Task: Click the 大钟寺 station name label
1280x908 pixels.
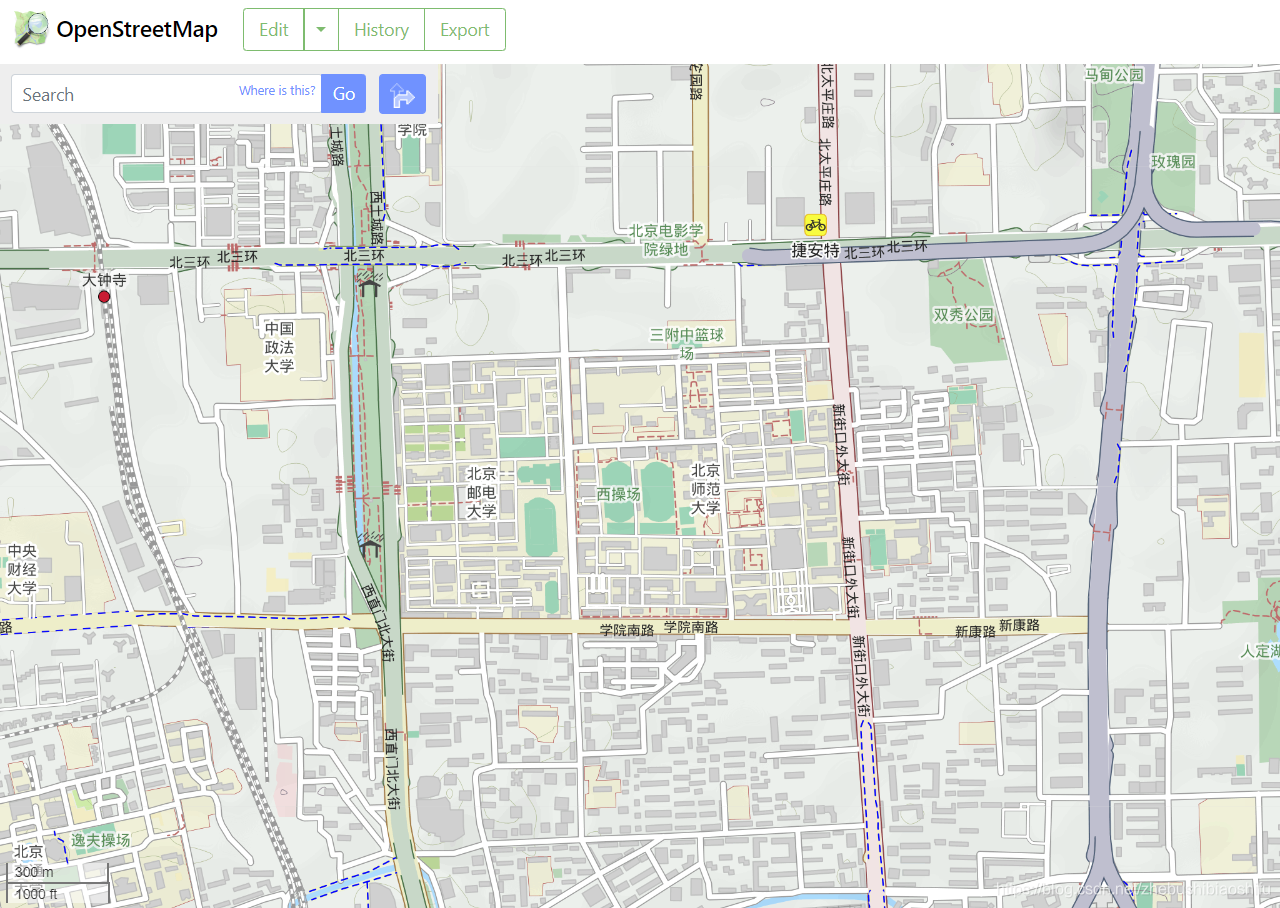Action: [x=104, y=281]
